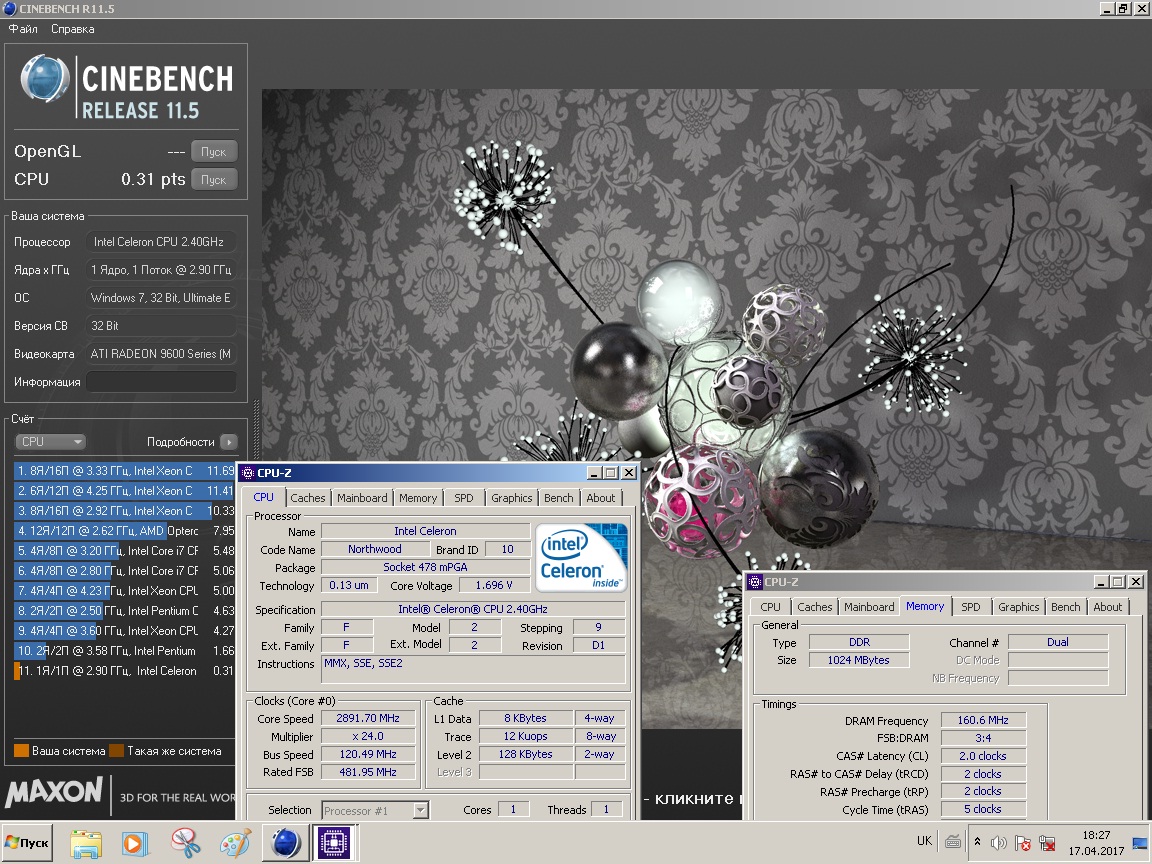The width and height of the screenshot is (1152, 864).
Task: Click the Информация input field
Action: (162, 381)
